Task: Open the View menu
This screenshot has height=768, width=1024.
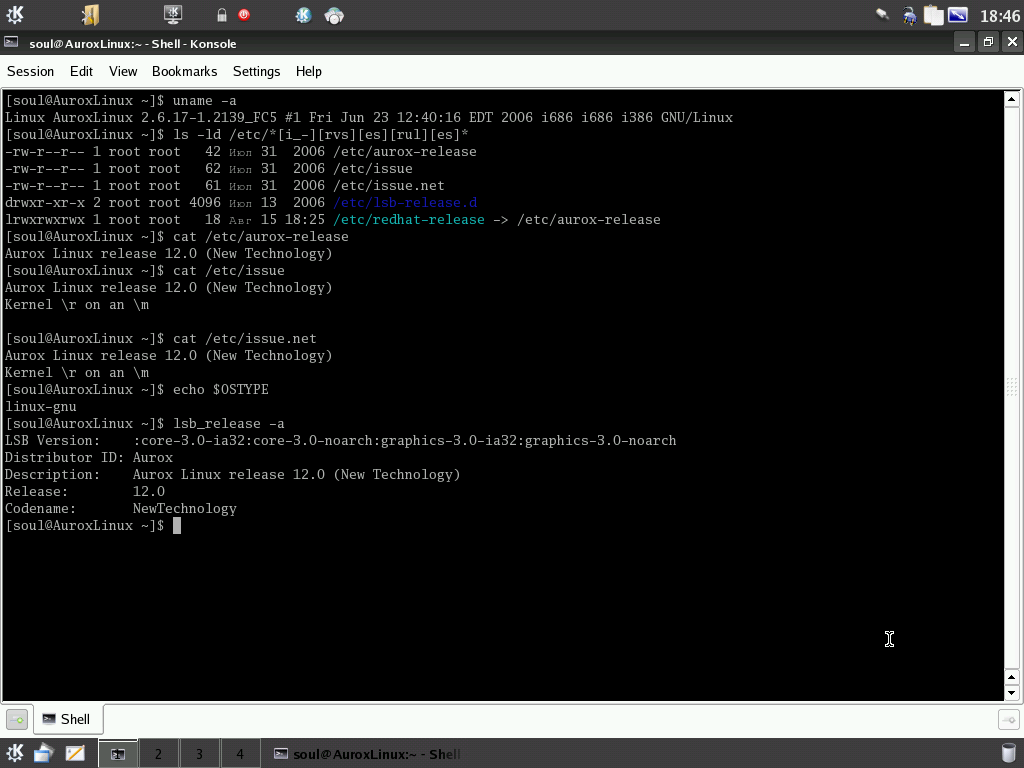Action: pyautogui.click(x=123, y=71)
